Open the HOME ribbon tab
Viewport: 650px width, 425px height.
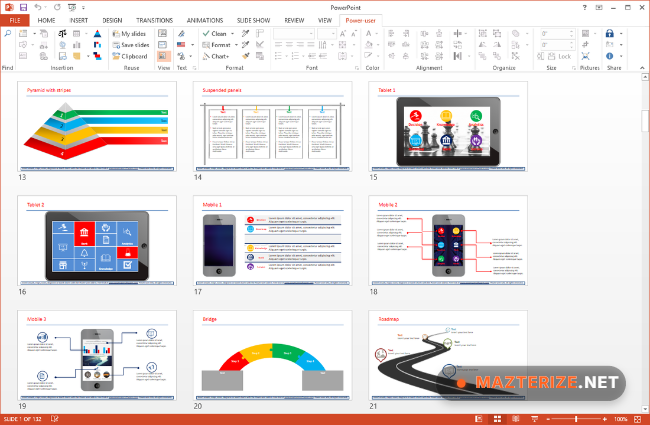(46, 20)
